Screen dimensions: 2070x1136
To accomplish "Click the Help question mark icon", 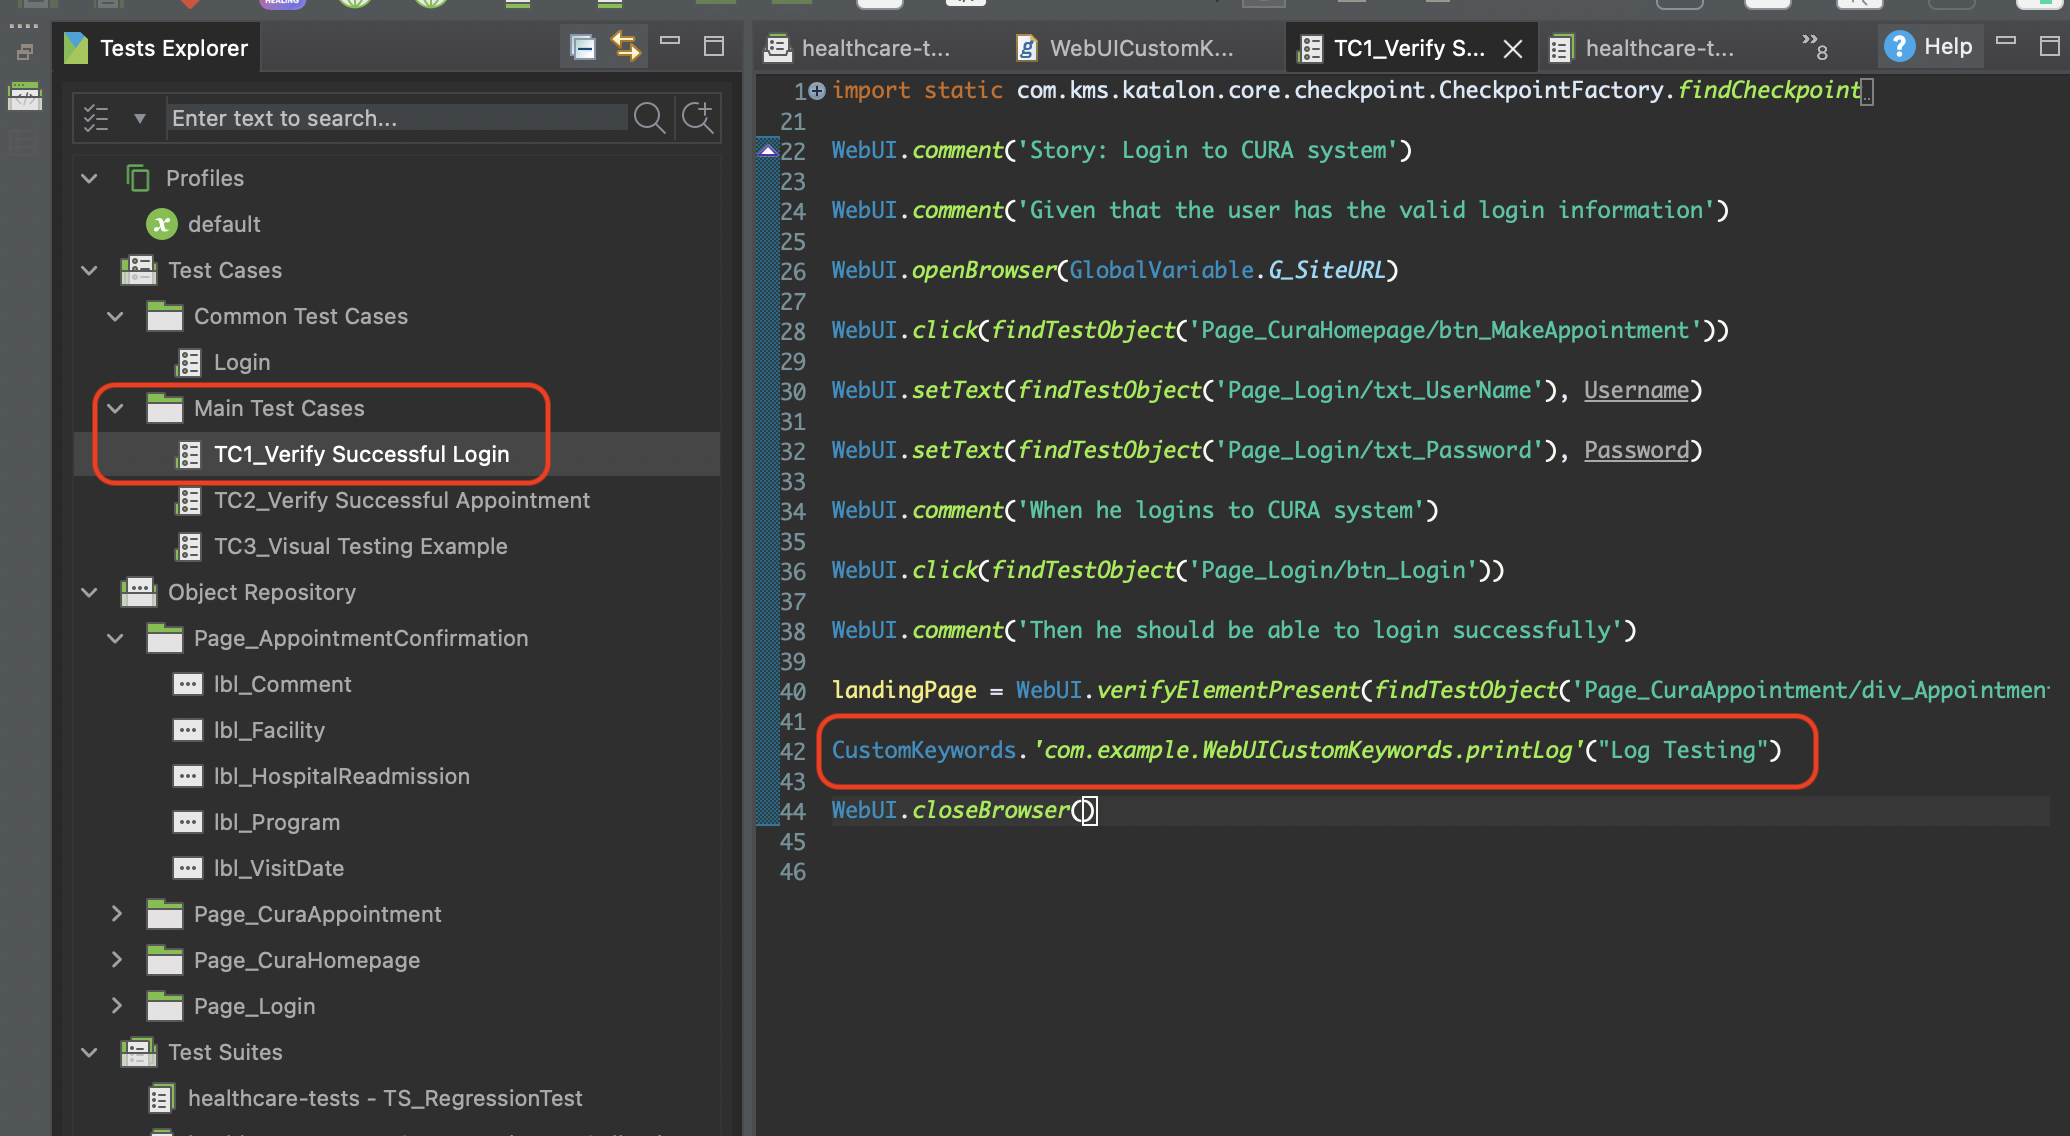I will click(1898, 47).
